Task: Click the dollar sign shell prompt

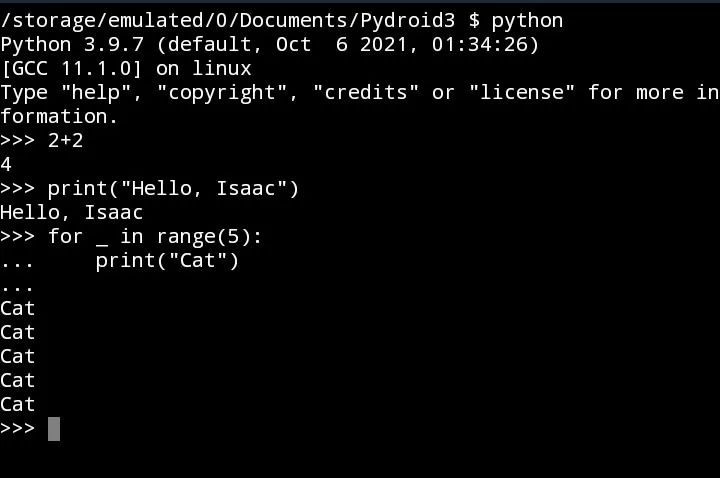Action: tap(474, 21)
